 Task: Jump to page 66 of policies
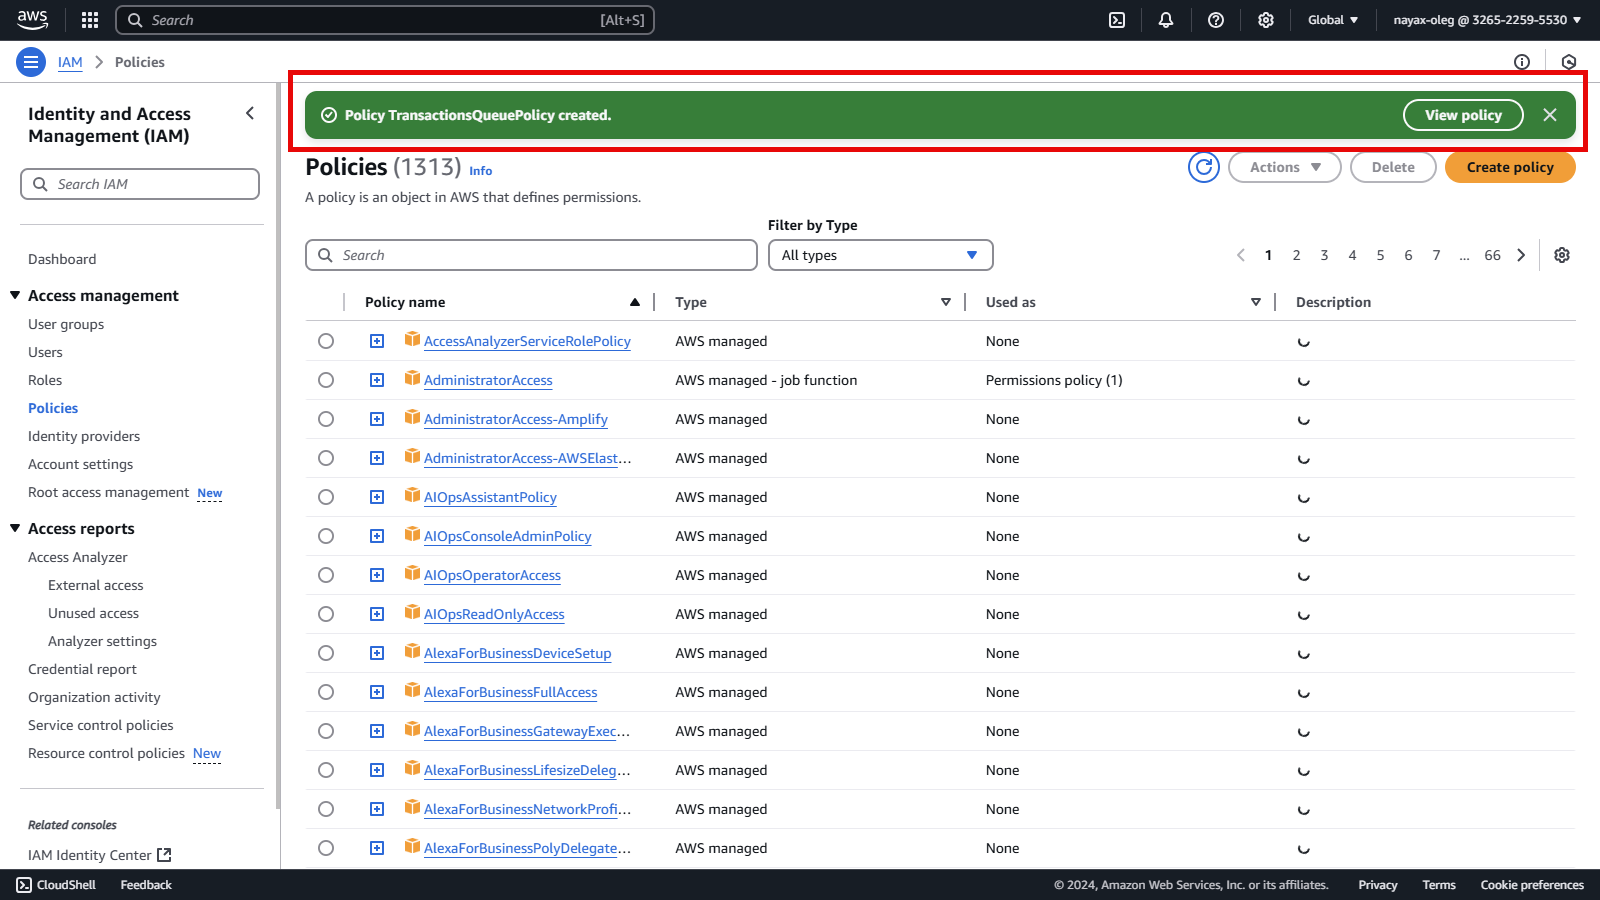pyautogui.click(x=1492, y=255)
